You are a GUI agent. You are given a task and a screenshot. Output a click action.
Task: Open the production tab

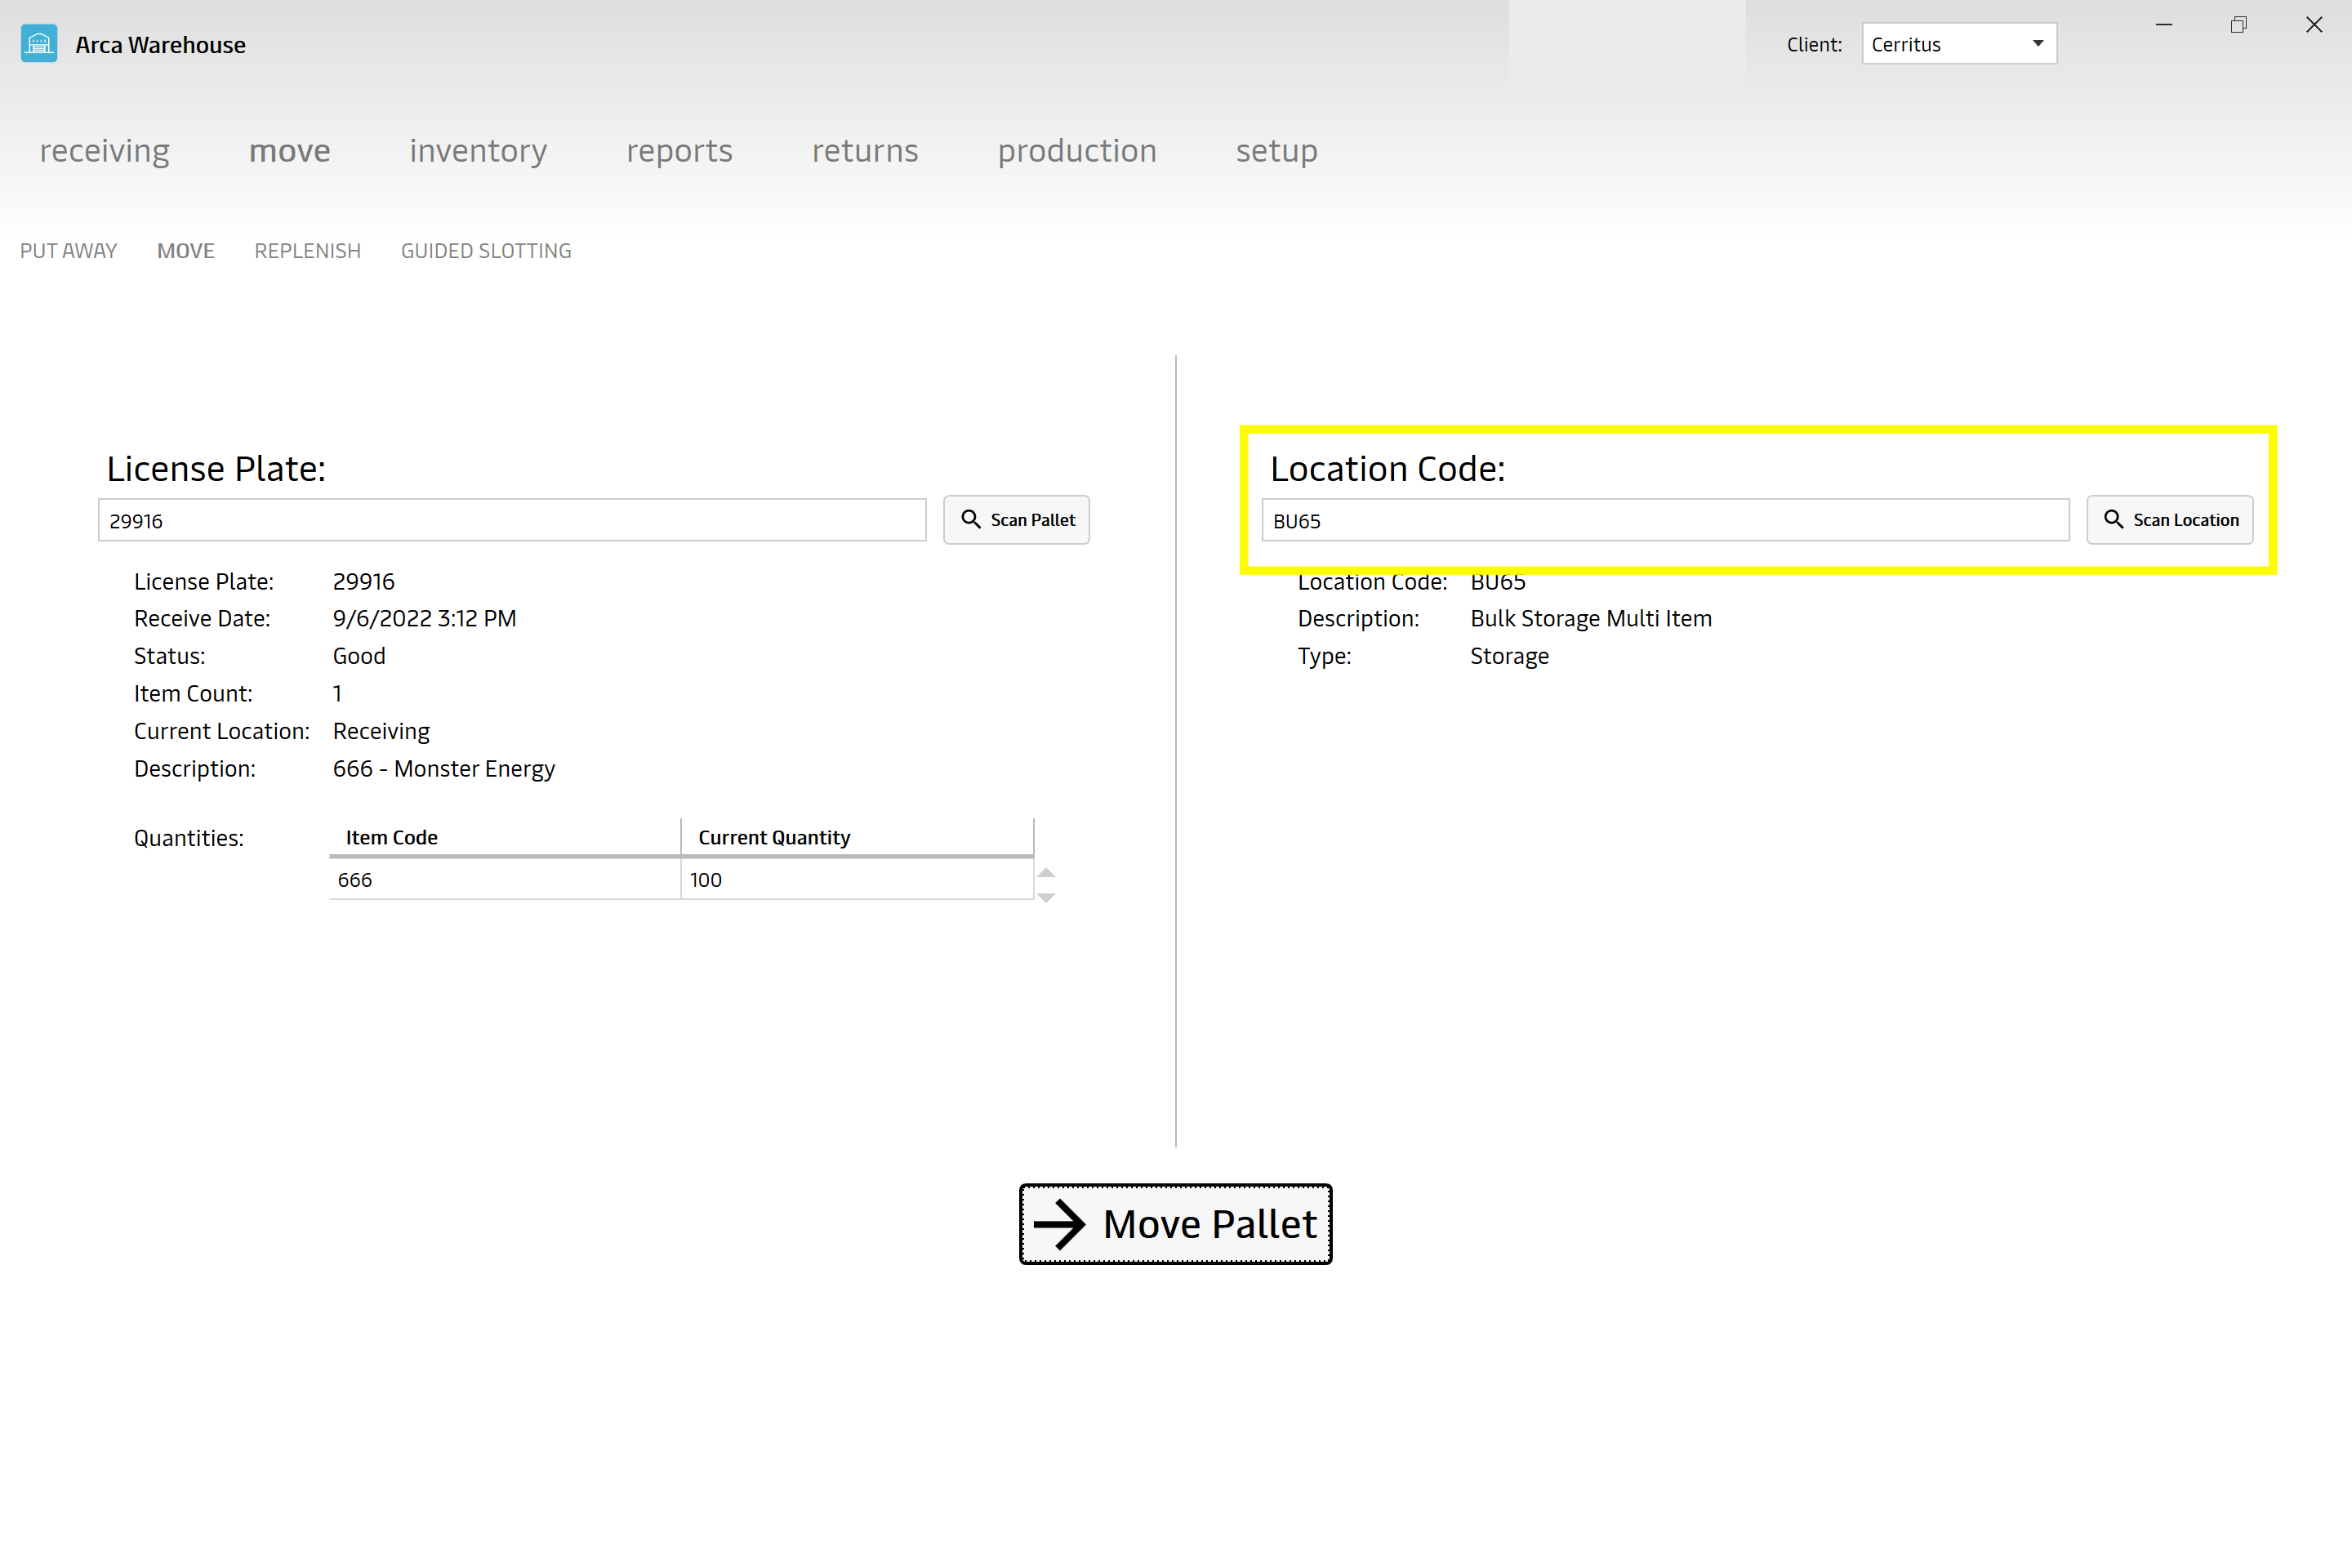(1077, 151)
